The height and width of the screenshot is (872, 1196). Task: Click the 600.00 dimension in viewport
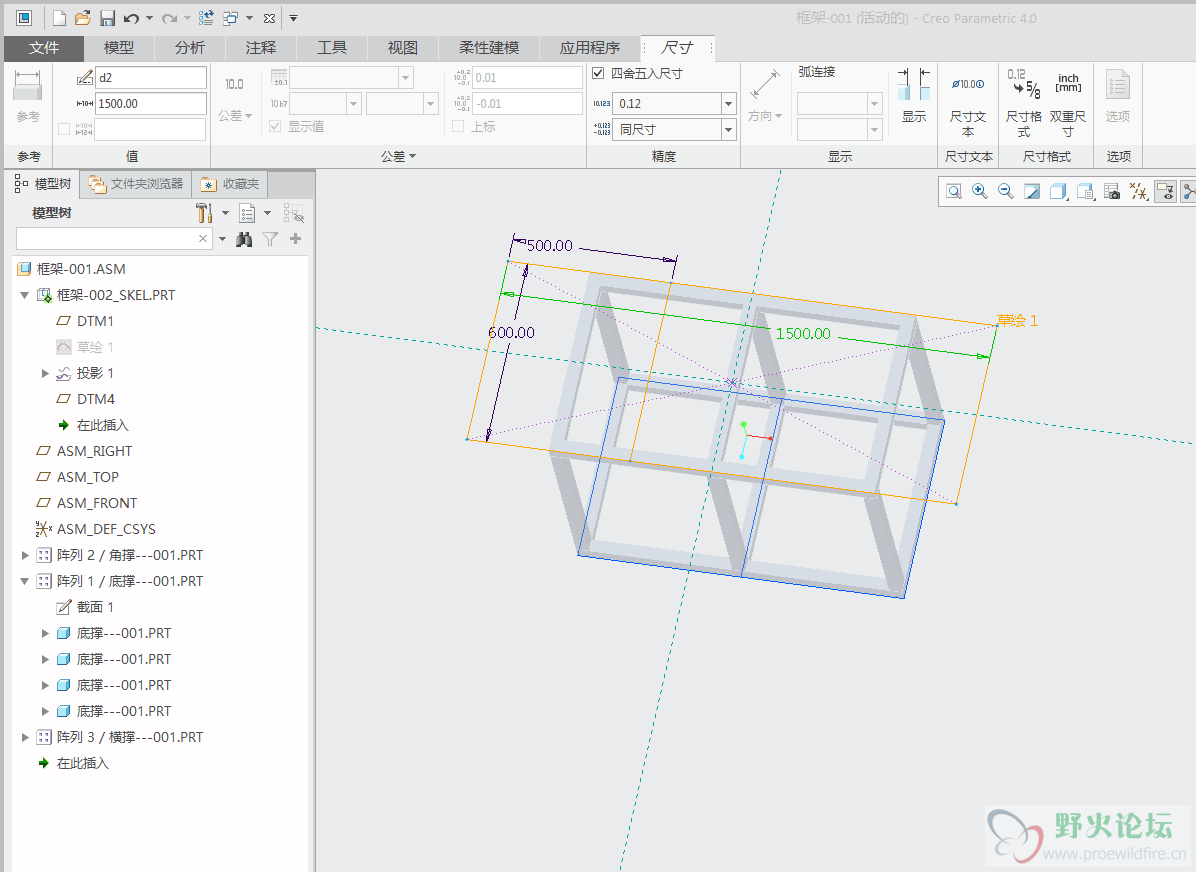point(511,333)
